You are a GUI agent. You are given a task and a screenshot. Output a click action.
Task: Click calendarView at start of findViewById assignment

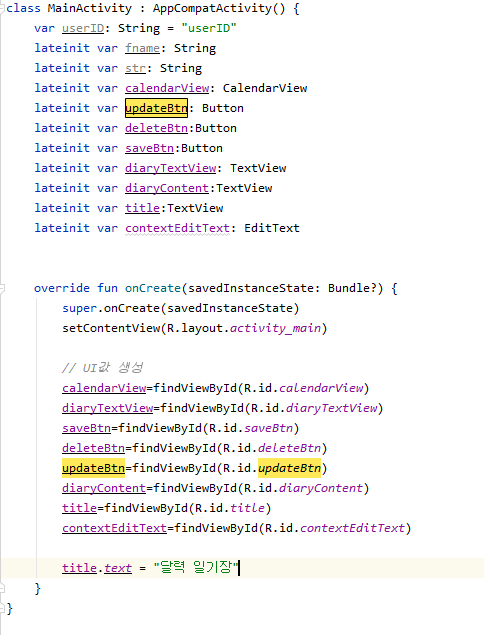[104, 388]
